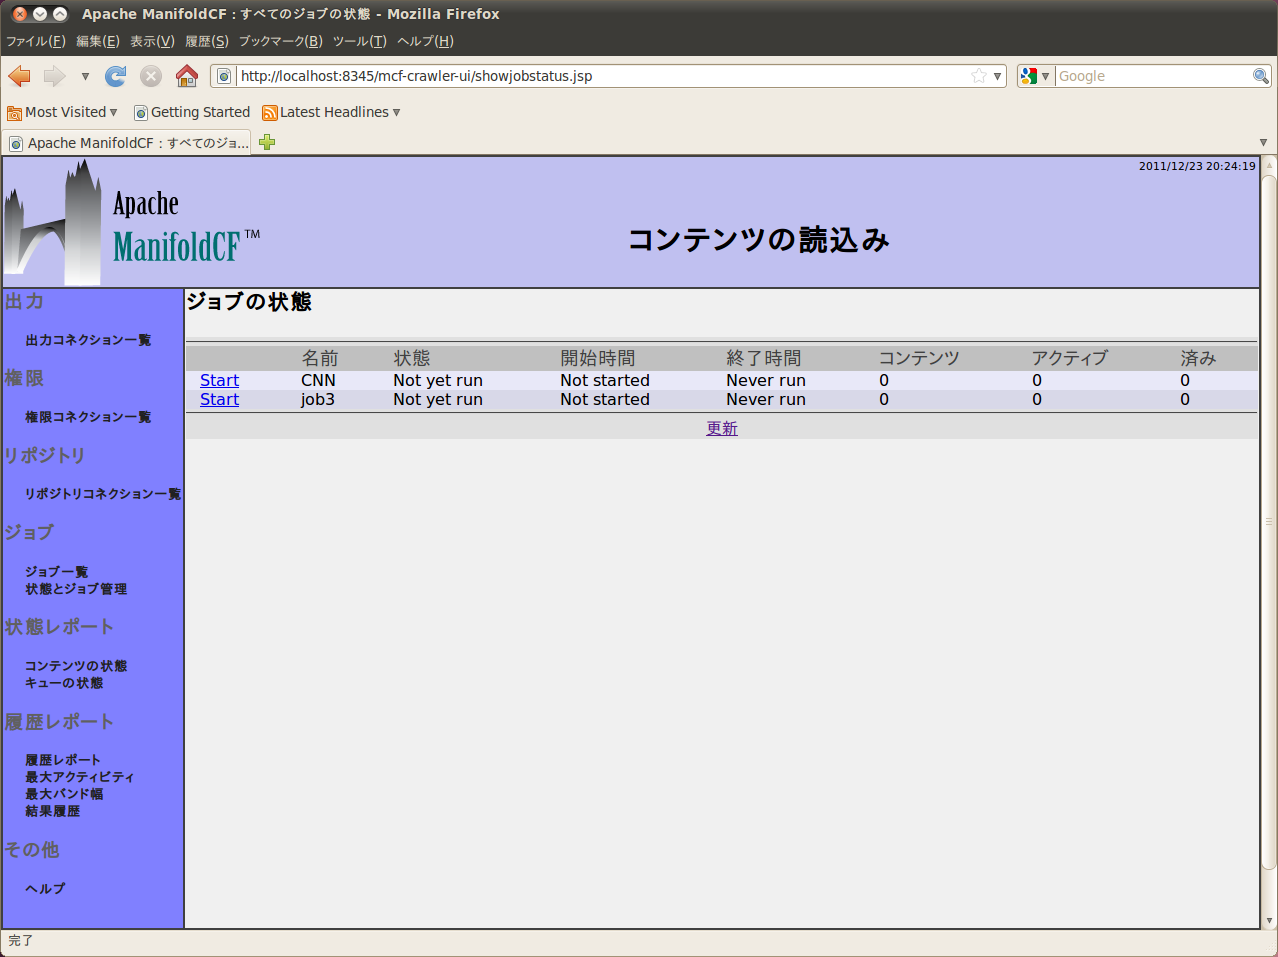Open URL bar history dropdown arrow
Image resolution: width=1278 pixels, height=957 pixels.
point(997,76)
